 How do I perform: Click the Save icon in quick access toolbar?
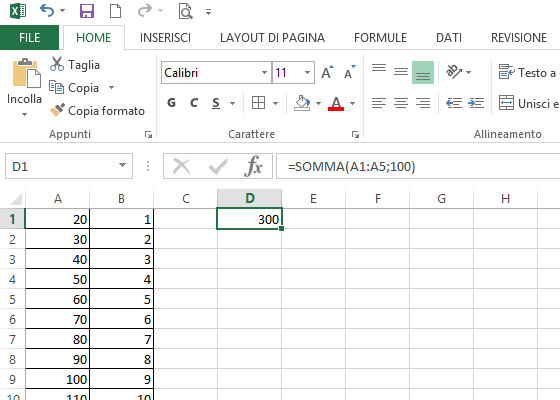[87, 11]
